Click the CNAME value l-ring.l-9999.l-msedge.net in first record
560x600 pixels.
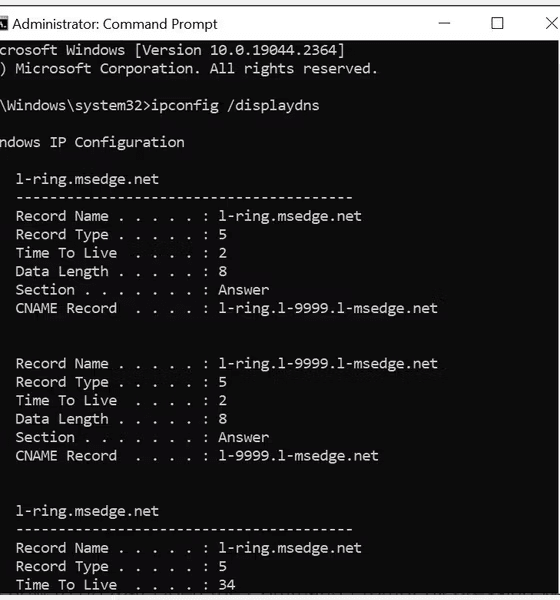click(x=328, y=308)
